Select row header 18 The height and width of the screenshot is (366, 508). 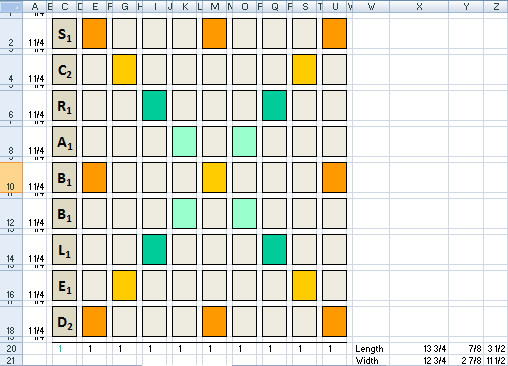point(11,321)
